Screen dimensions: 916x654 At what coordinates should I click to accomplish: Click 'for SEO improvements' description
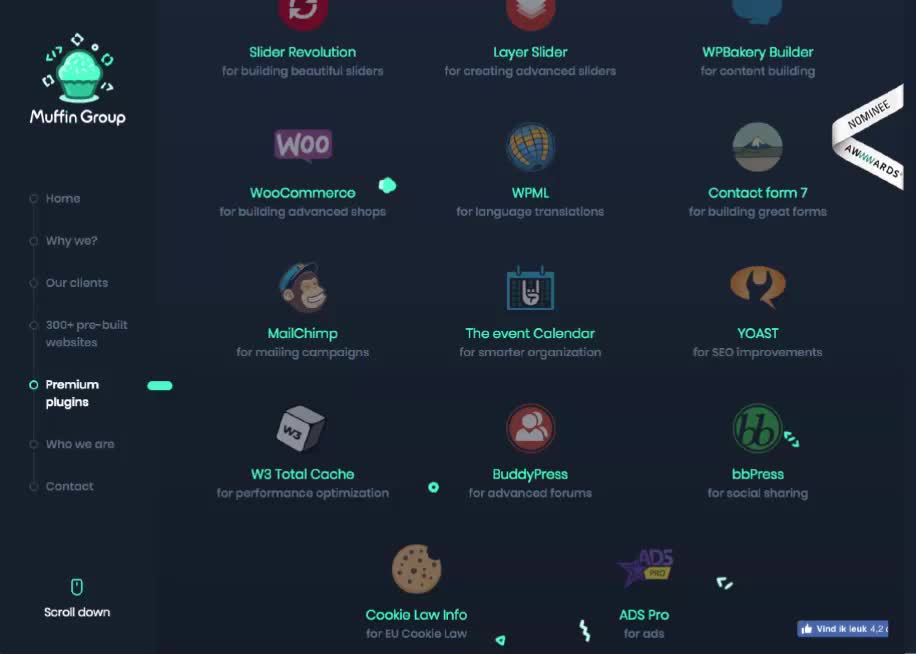pyautogui.click(x=758, y=353)
